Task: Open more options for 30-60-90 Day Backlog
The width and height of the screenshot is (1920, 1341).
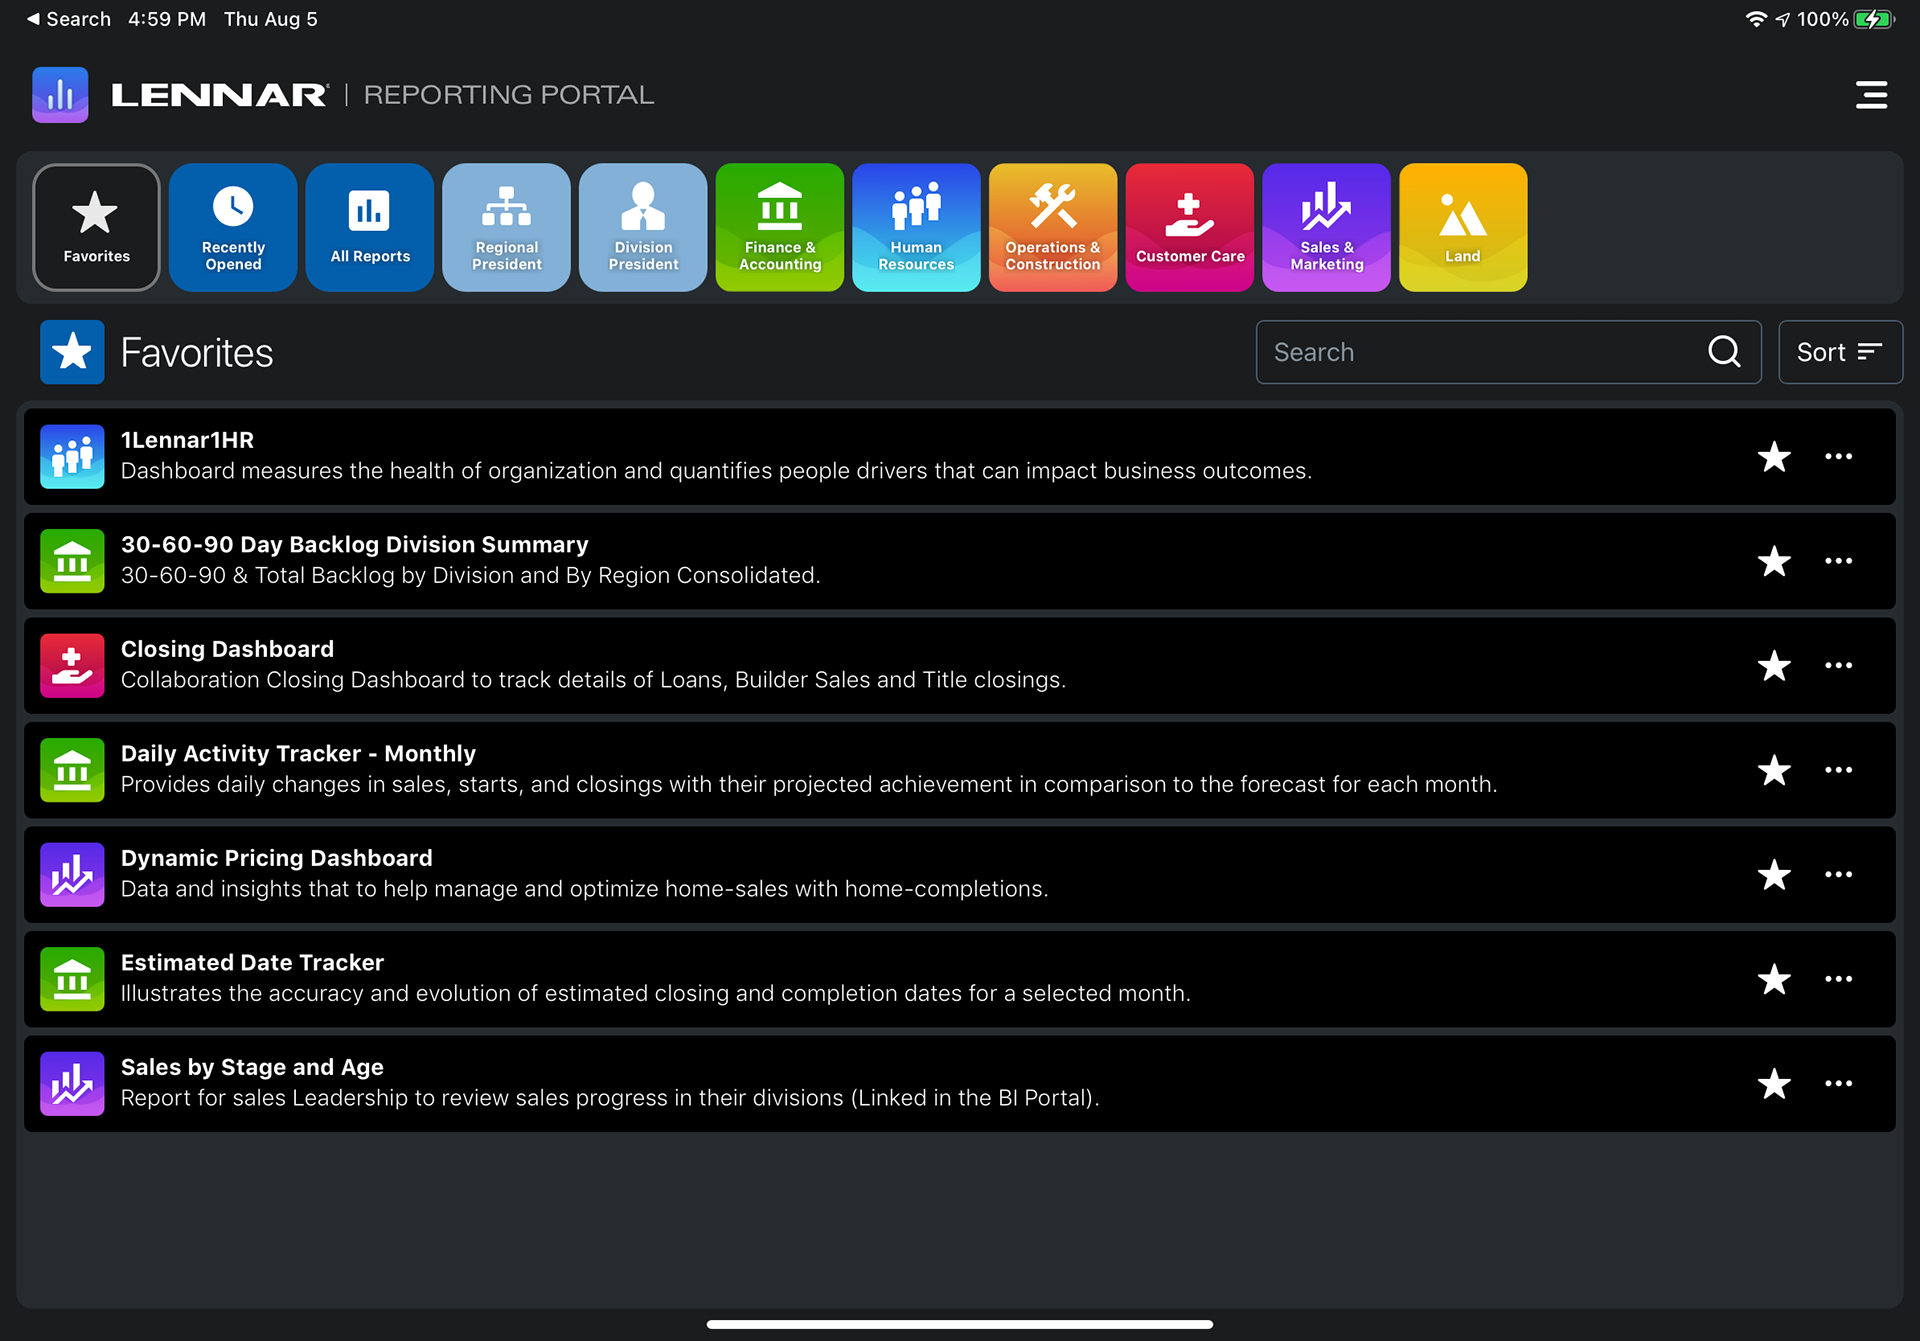Action: tap(1838, 561)
